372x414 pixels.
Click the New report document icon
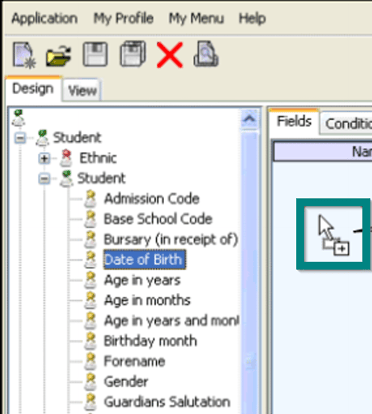click(x=24, y=55)
